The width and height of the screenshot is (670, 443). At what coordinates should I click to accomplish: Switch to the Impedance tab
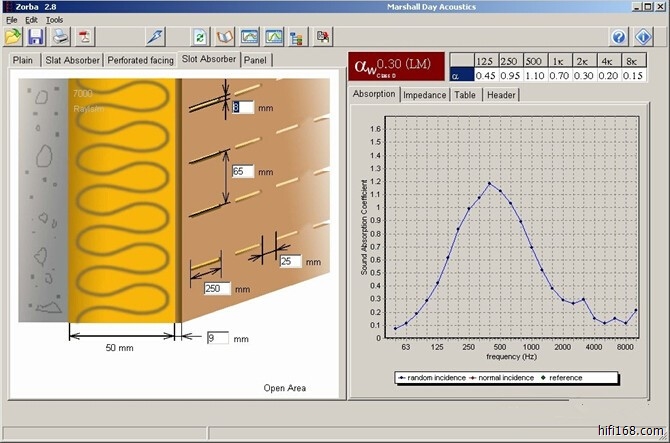pos(425,94)
